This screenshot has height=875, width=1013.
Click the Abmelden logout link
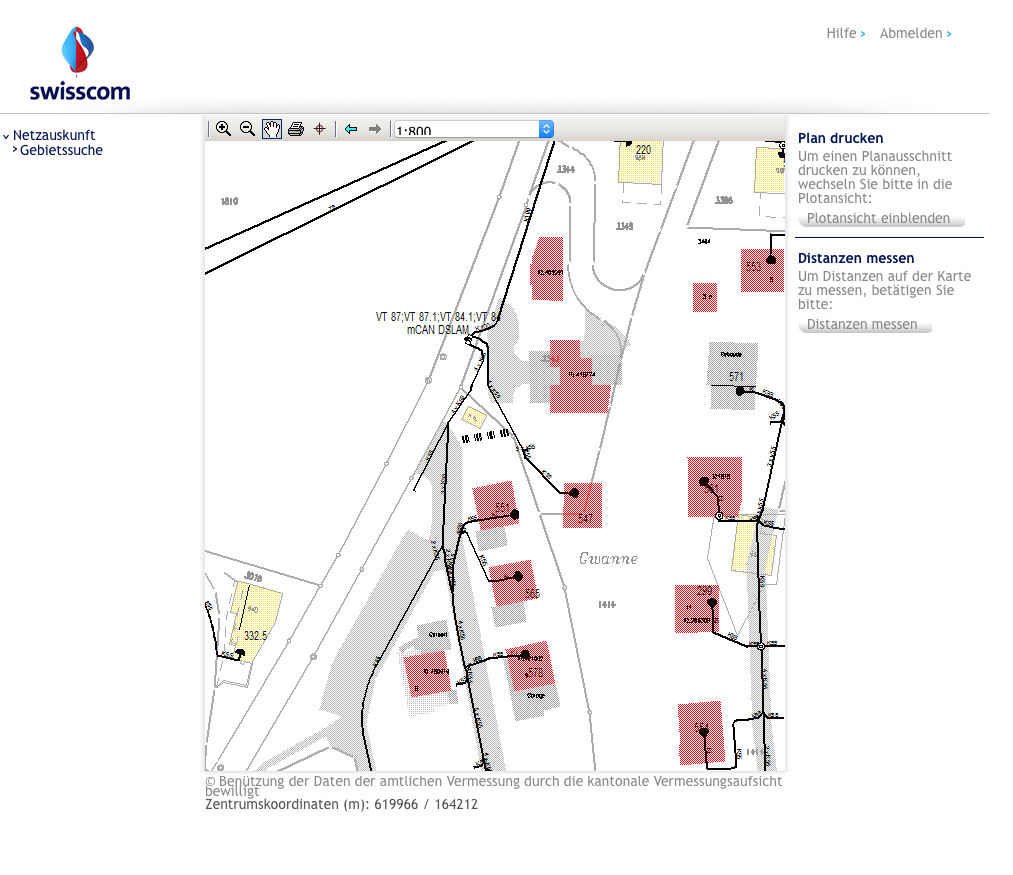coord(911,33)
